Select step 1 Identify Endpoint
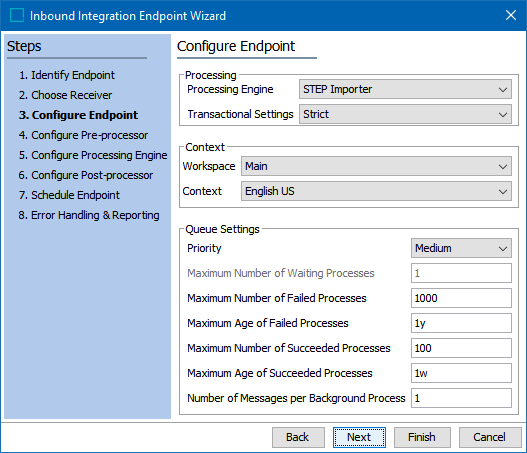The height and width of the screenshot is (453, 527). (x=67, y=75)
